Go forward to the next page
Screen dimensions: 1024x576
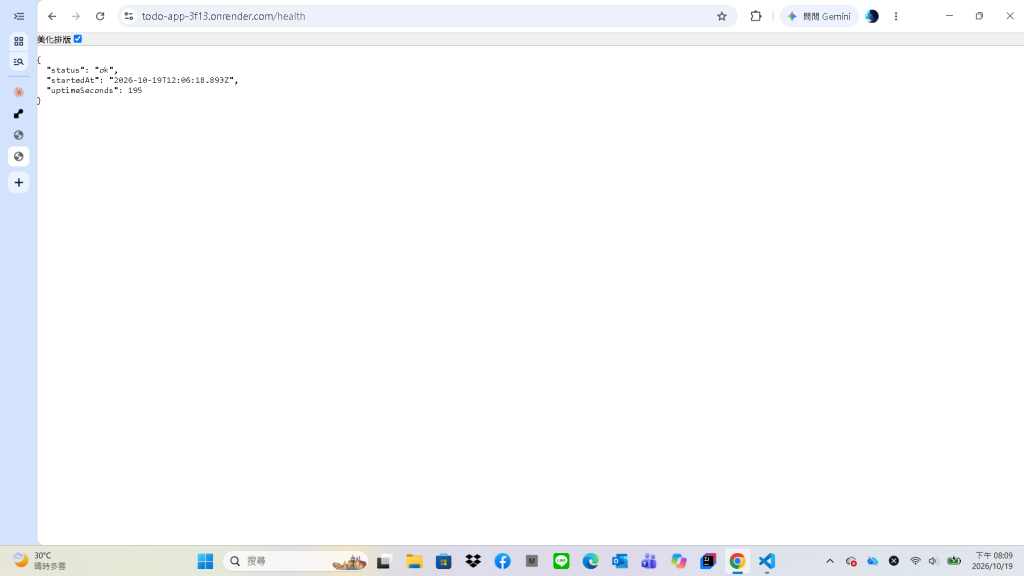click(76, 16)
